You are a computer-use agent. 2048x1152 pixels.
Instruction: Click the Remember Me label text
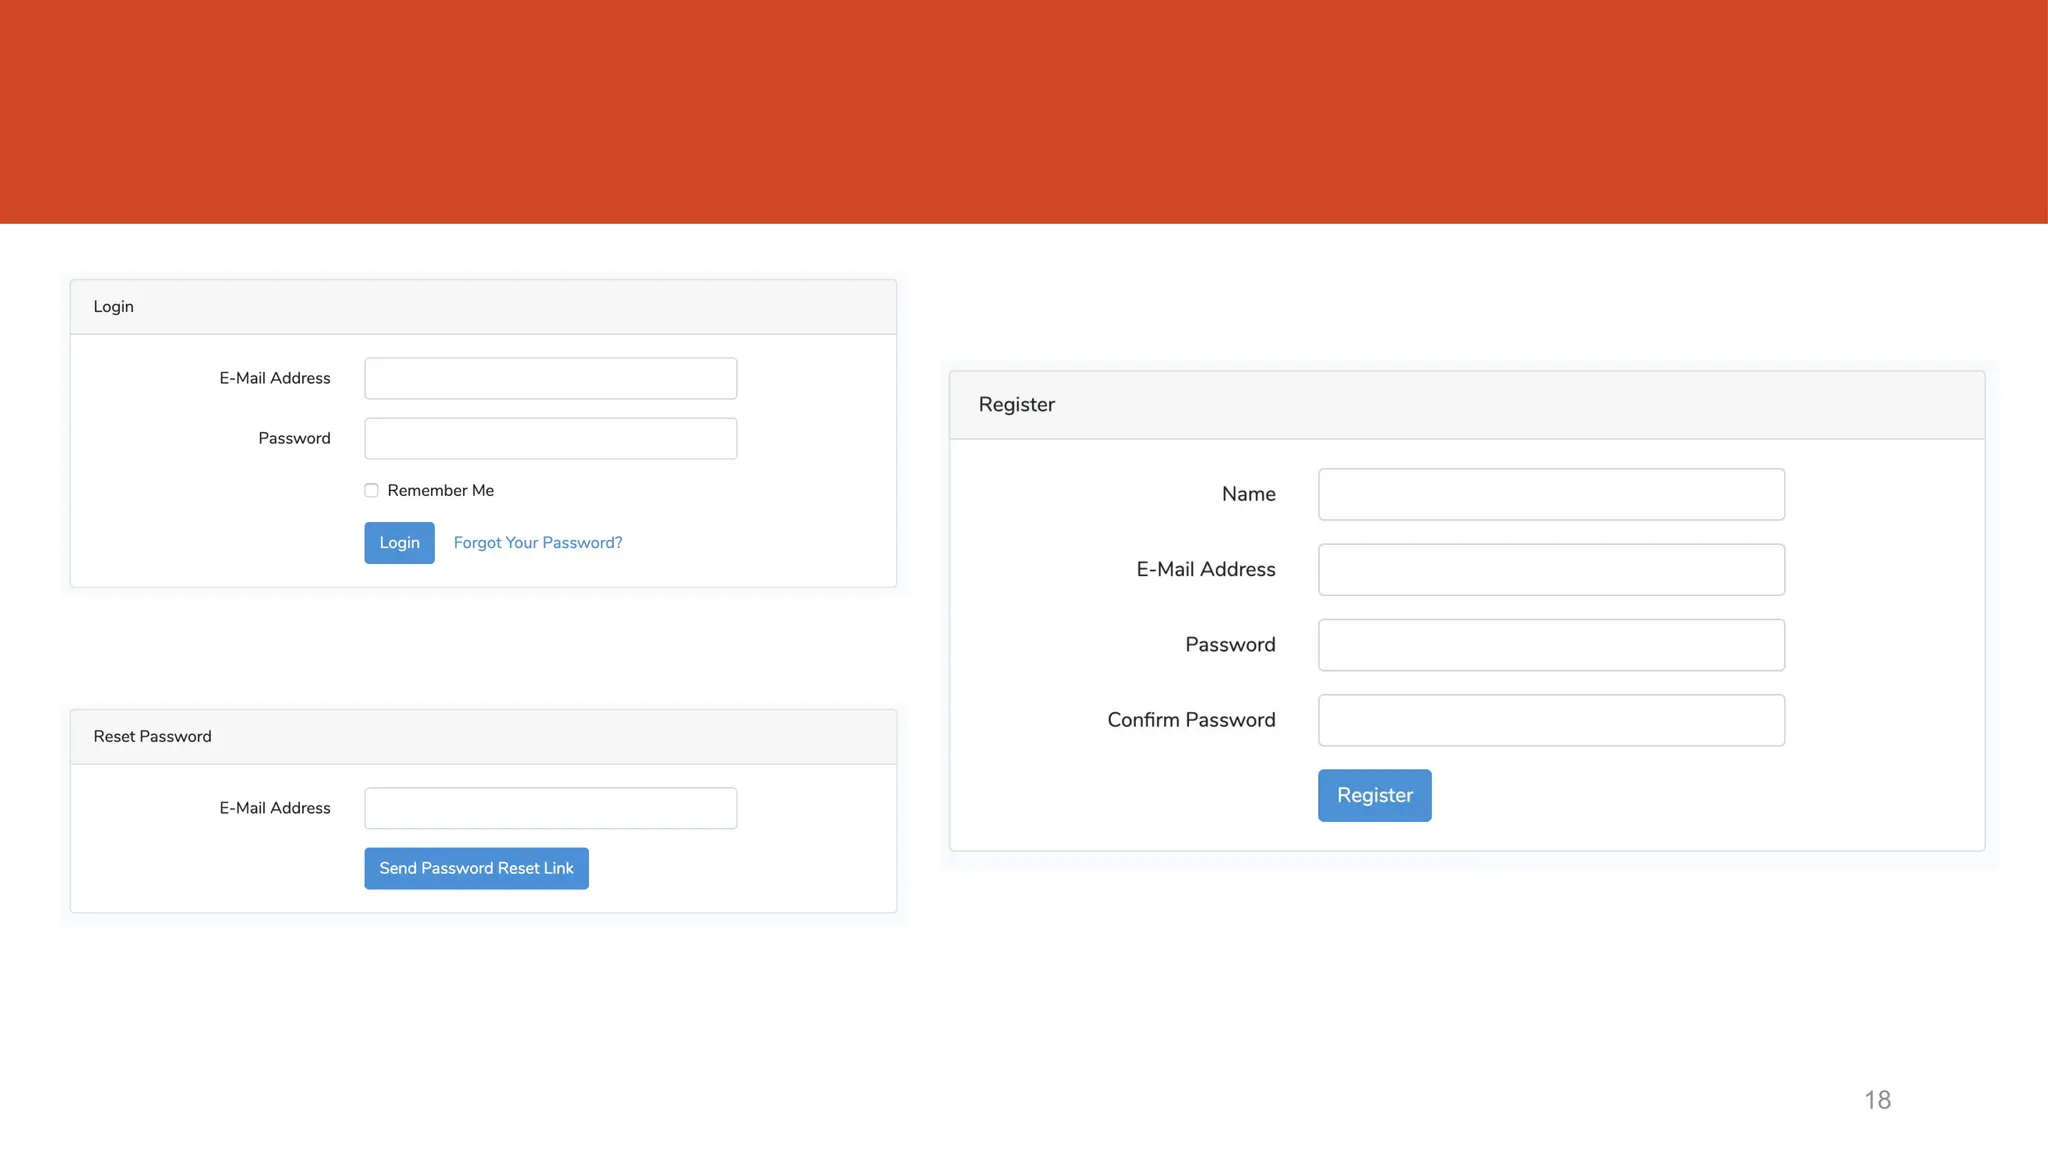tap(440, 490)
